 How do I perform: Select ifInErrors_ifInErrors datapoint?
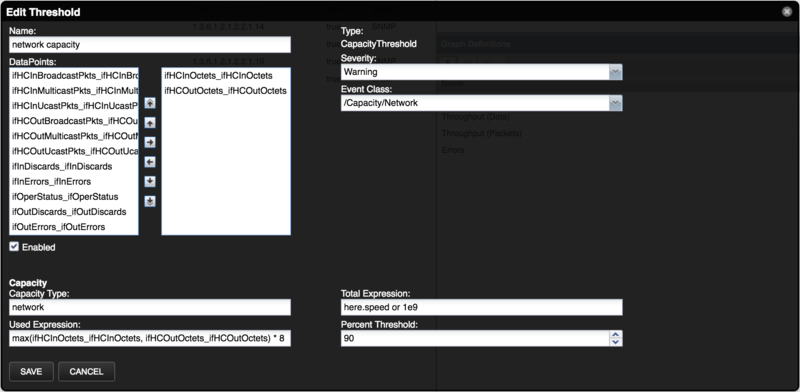pos(74,182)
